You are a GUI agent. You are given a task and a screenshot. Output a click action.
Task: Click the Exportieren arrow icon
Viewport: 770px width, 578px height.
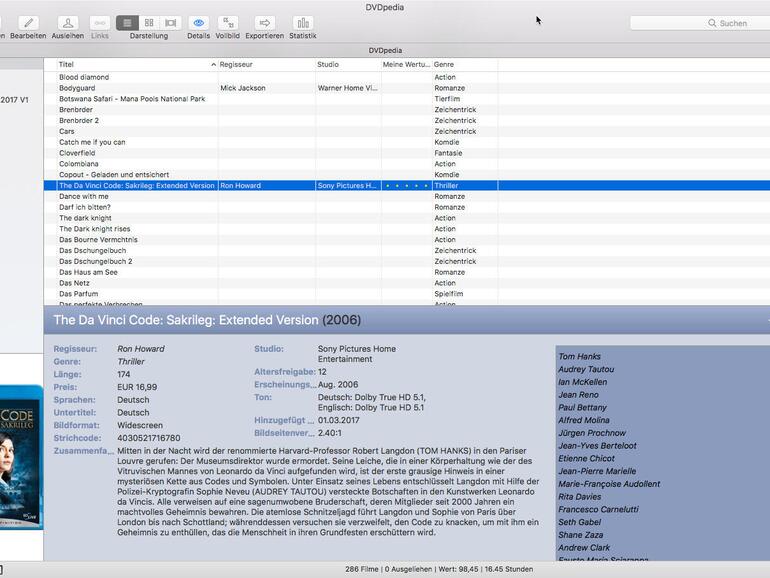click(x=264, y=23)
